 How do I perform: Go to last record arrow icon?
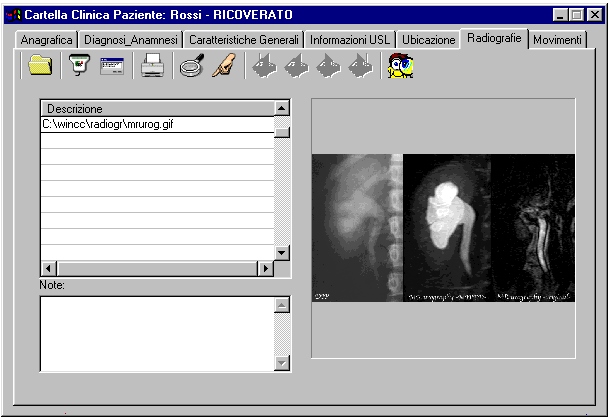(361, 65)
